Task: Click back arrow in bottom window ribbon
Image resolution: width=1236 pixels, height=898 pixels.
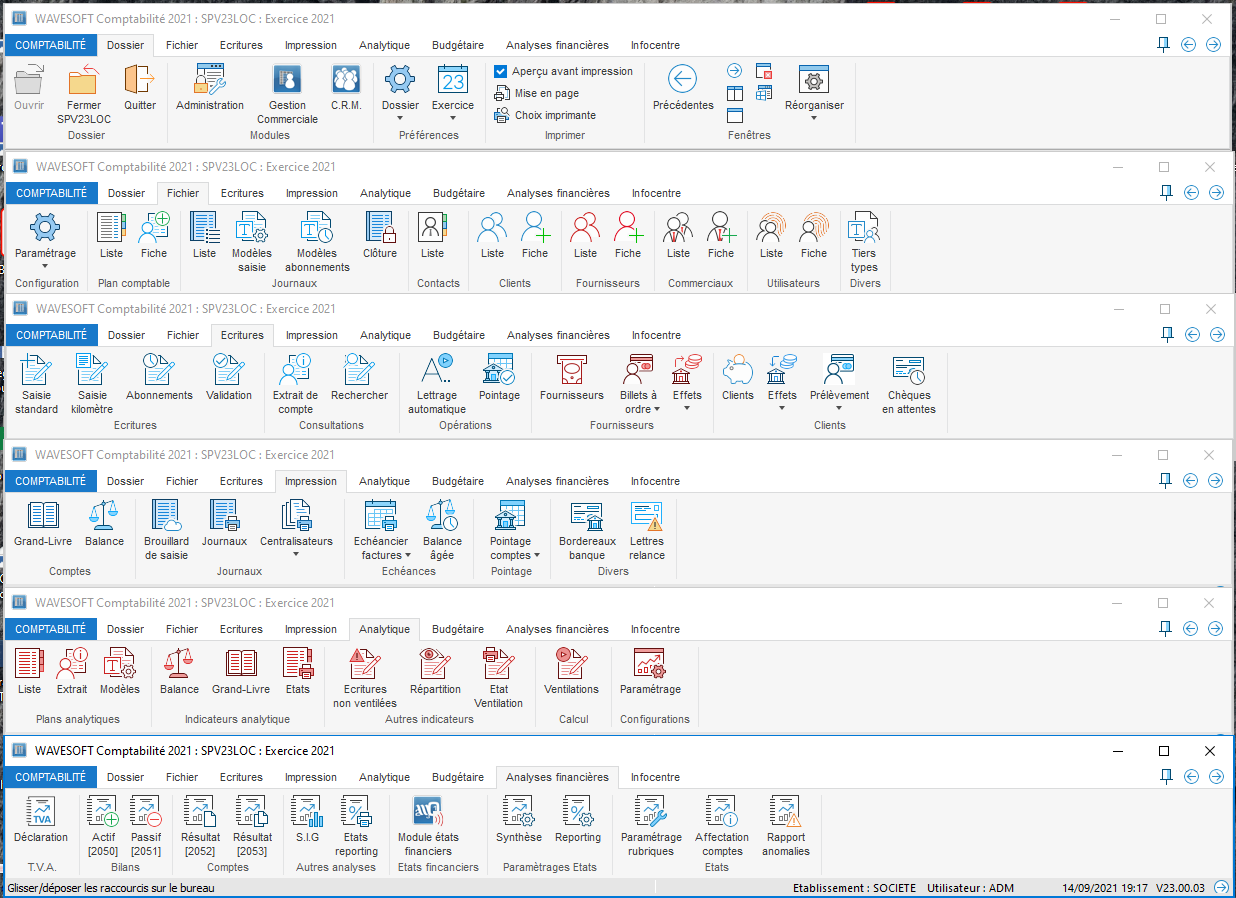Action: [1189, 776]
